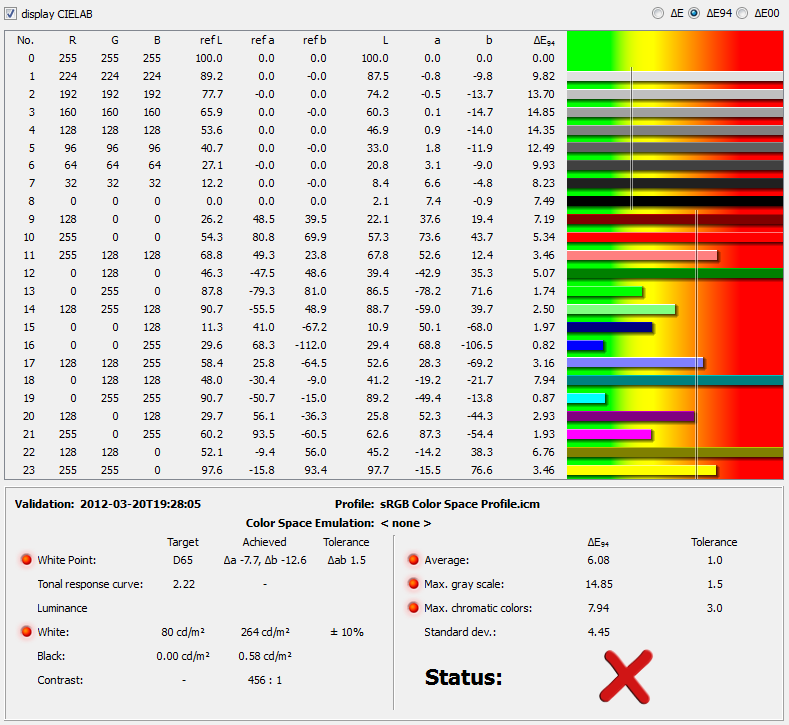The width and height of the screenshot is (789, 725).
Task: Click the red indicator beside Max. chromatic colors
Action: pyautogui.click(x=413, y=608)
